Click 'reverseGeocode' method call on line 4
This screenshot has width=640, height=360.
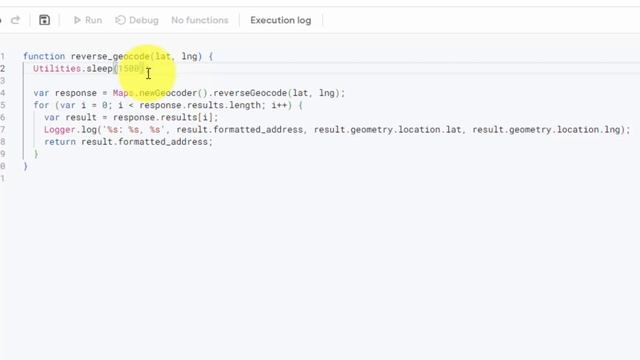click(x=250, y=93)
